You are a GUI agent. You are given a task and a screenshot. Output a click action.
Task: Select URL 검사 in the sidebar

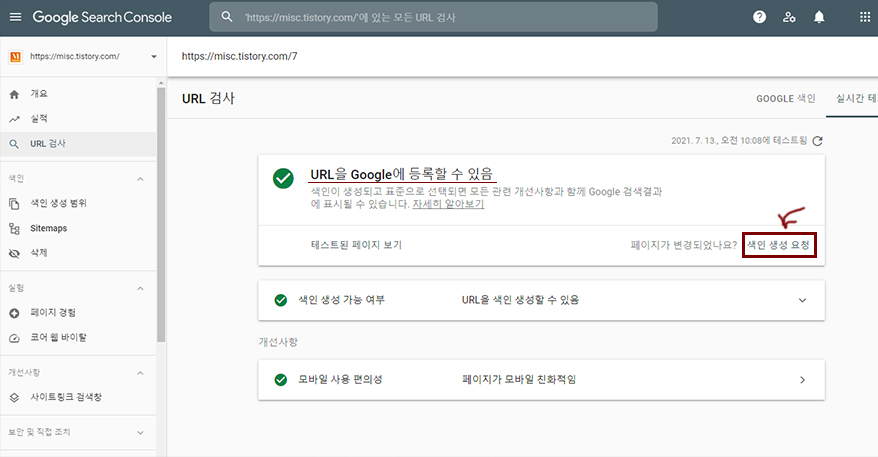click(x=78, y=144)
